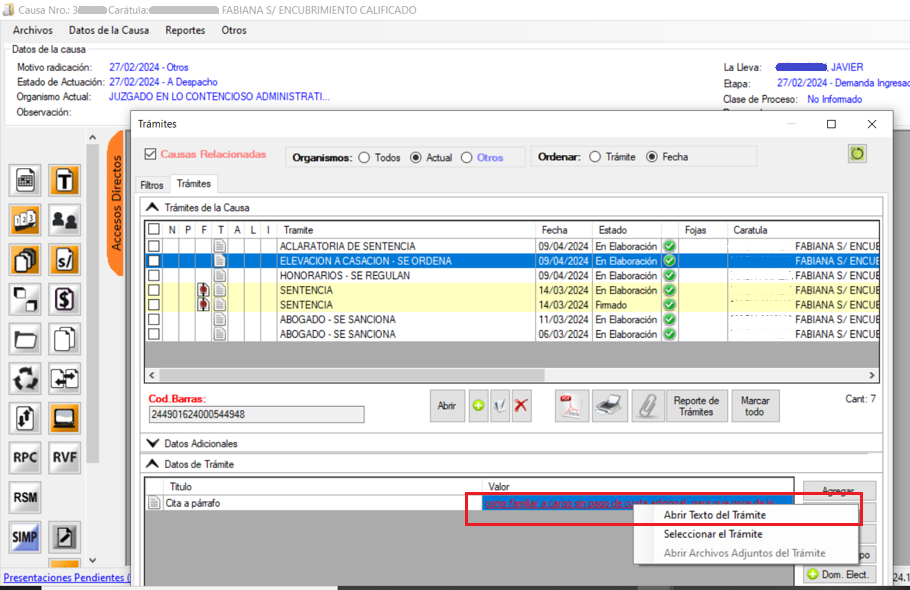Expand the Datos Adicionales section

point(153,443)
